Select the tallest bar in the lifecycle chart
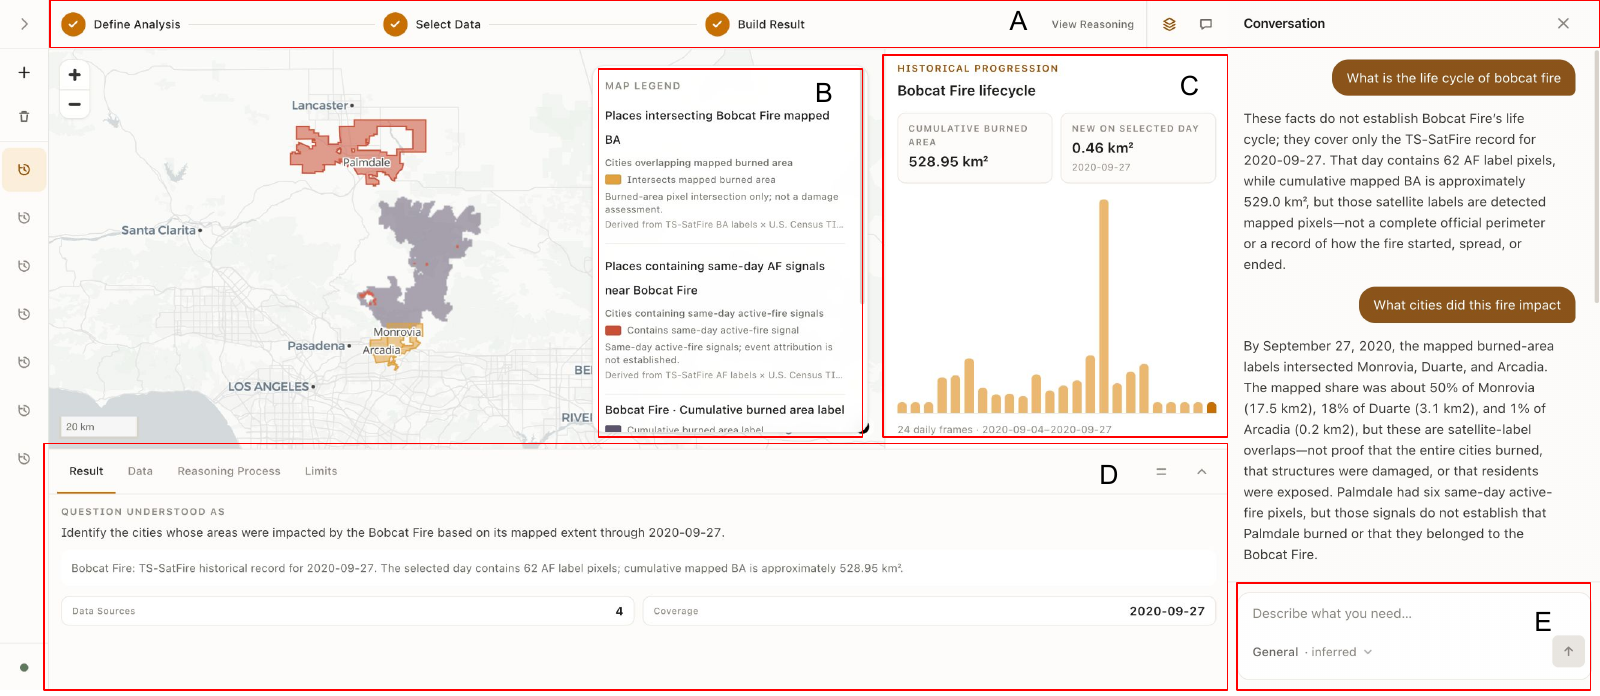 pos(1104,307)
